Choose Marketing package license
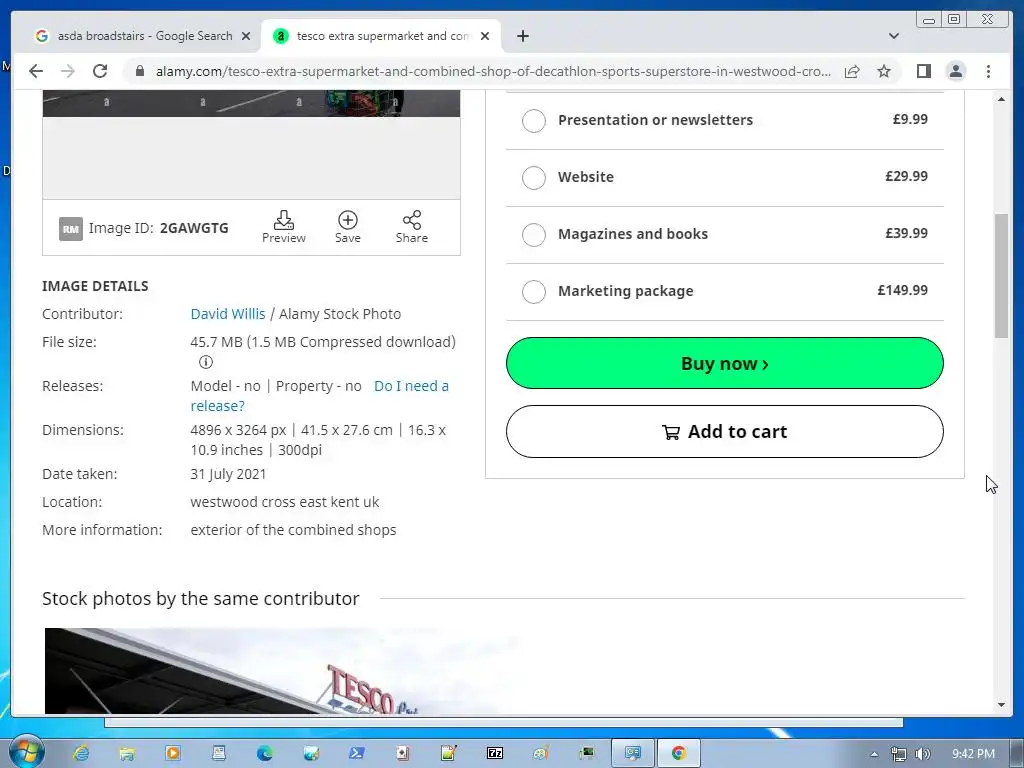1024x768 pixels. pyautogui.click(x=534, y=291)
